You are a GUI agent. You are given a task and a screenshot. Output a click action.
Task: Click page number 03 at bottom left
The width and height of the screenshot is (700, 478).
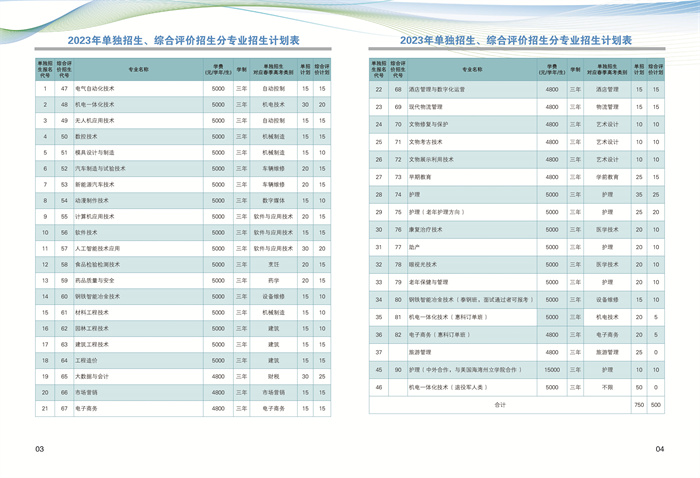(39, 450)
